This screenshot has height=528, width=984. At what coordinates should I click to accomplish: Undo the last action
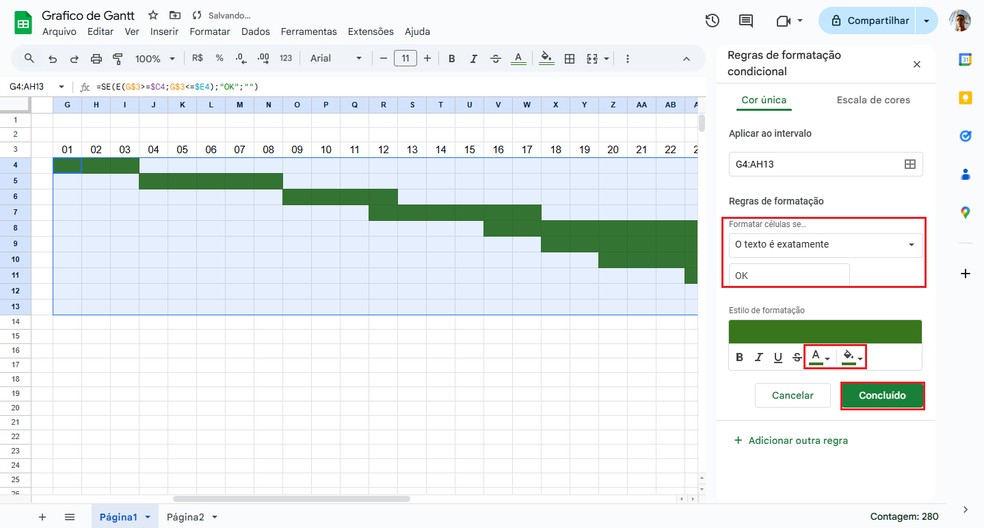52,58
